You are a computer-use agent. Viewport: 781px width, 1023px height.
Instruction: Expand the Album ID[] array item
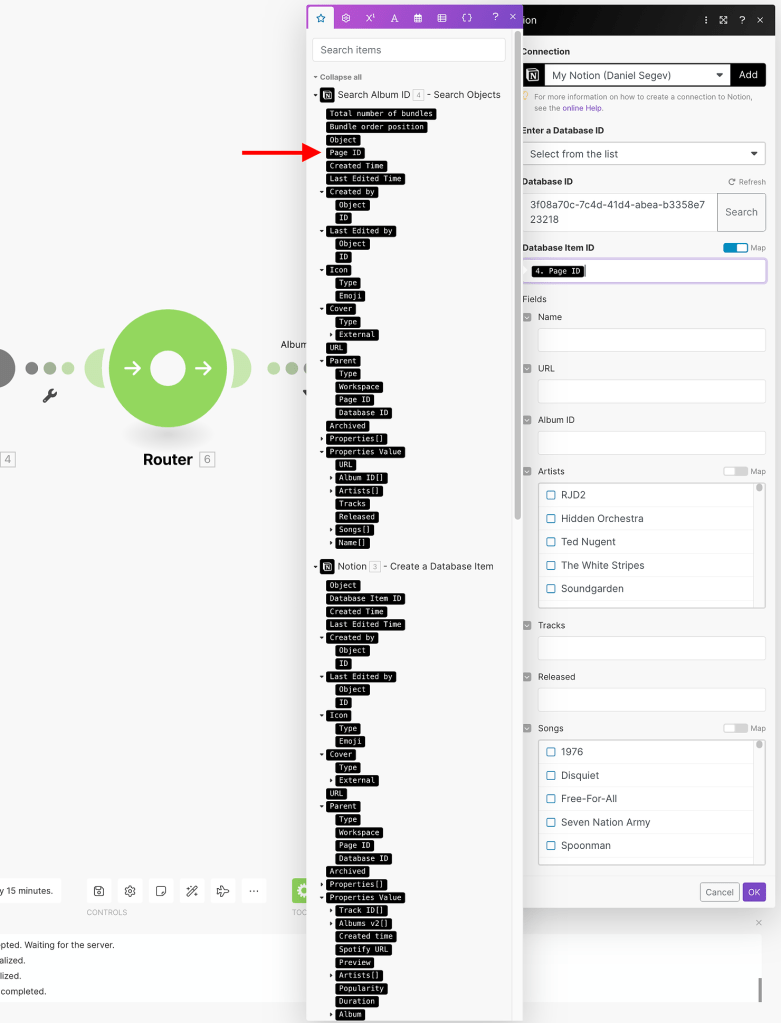[x=331, y=478]
